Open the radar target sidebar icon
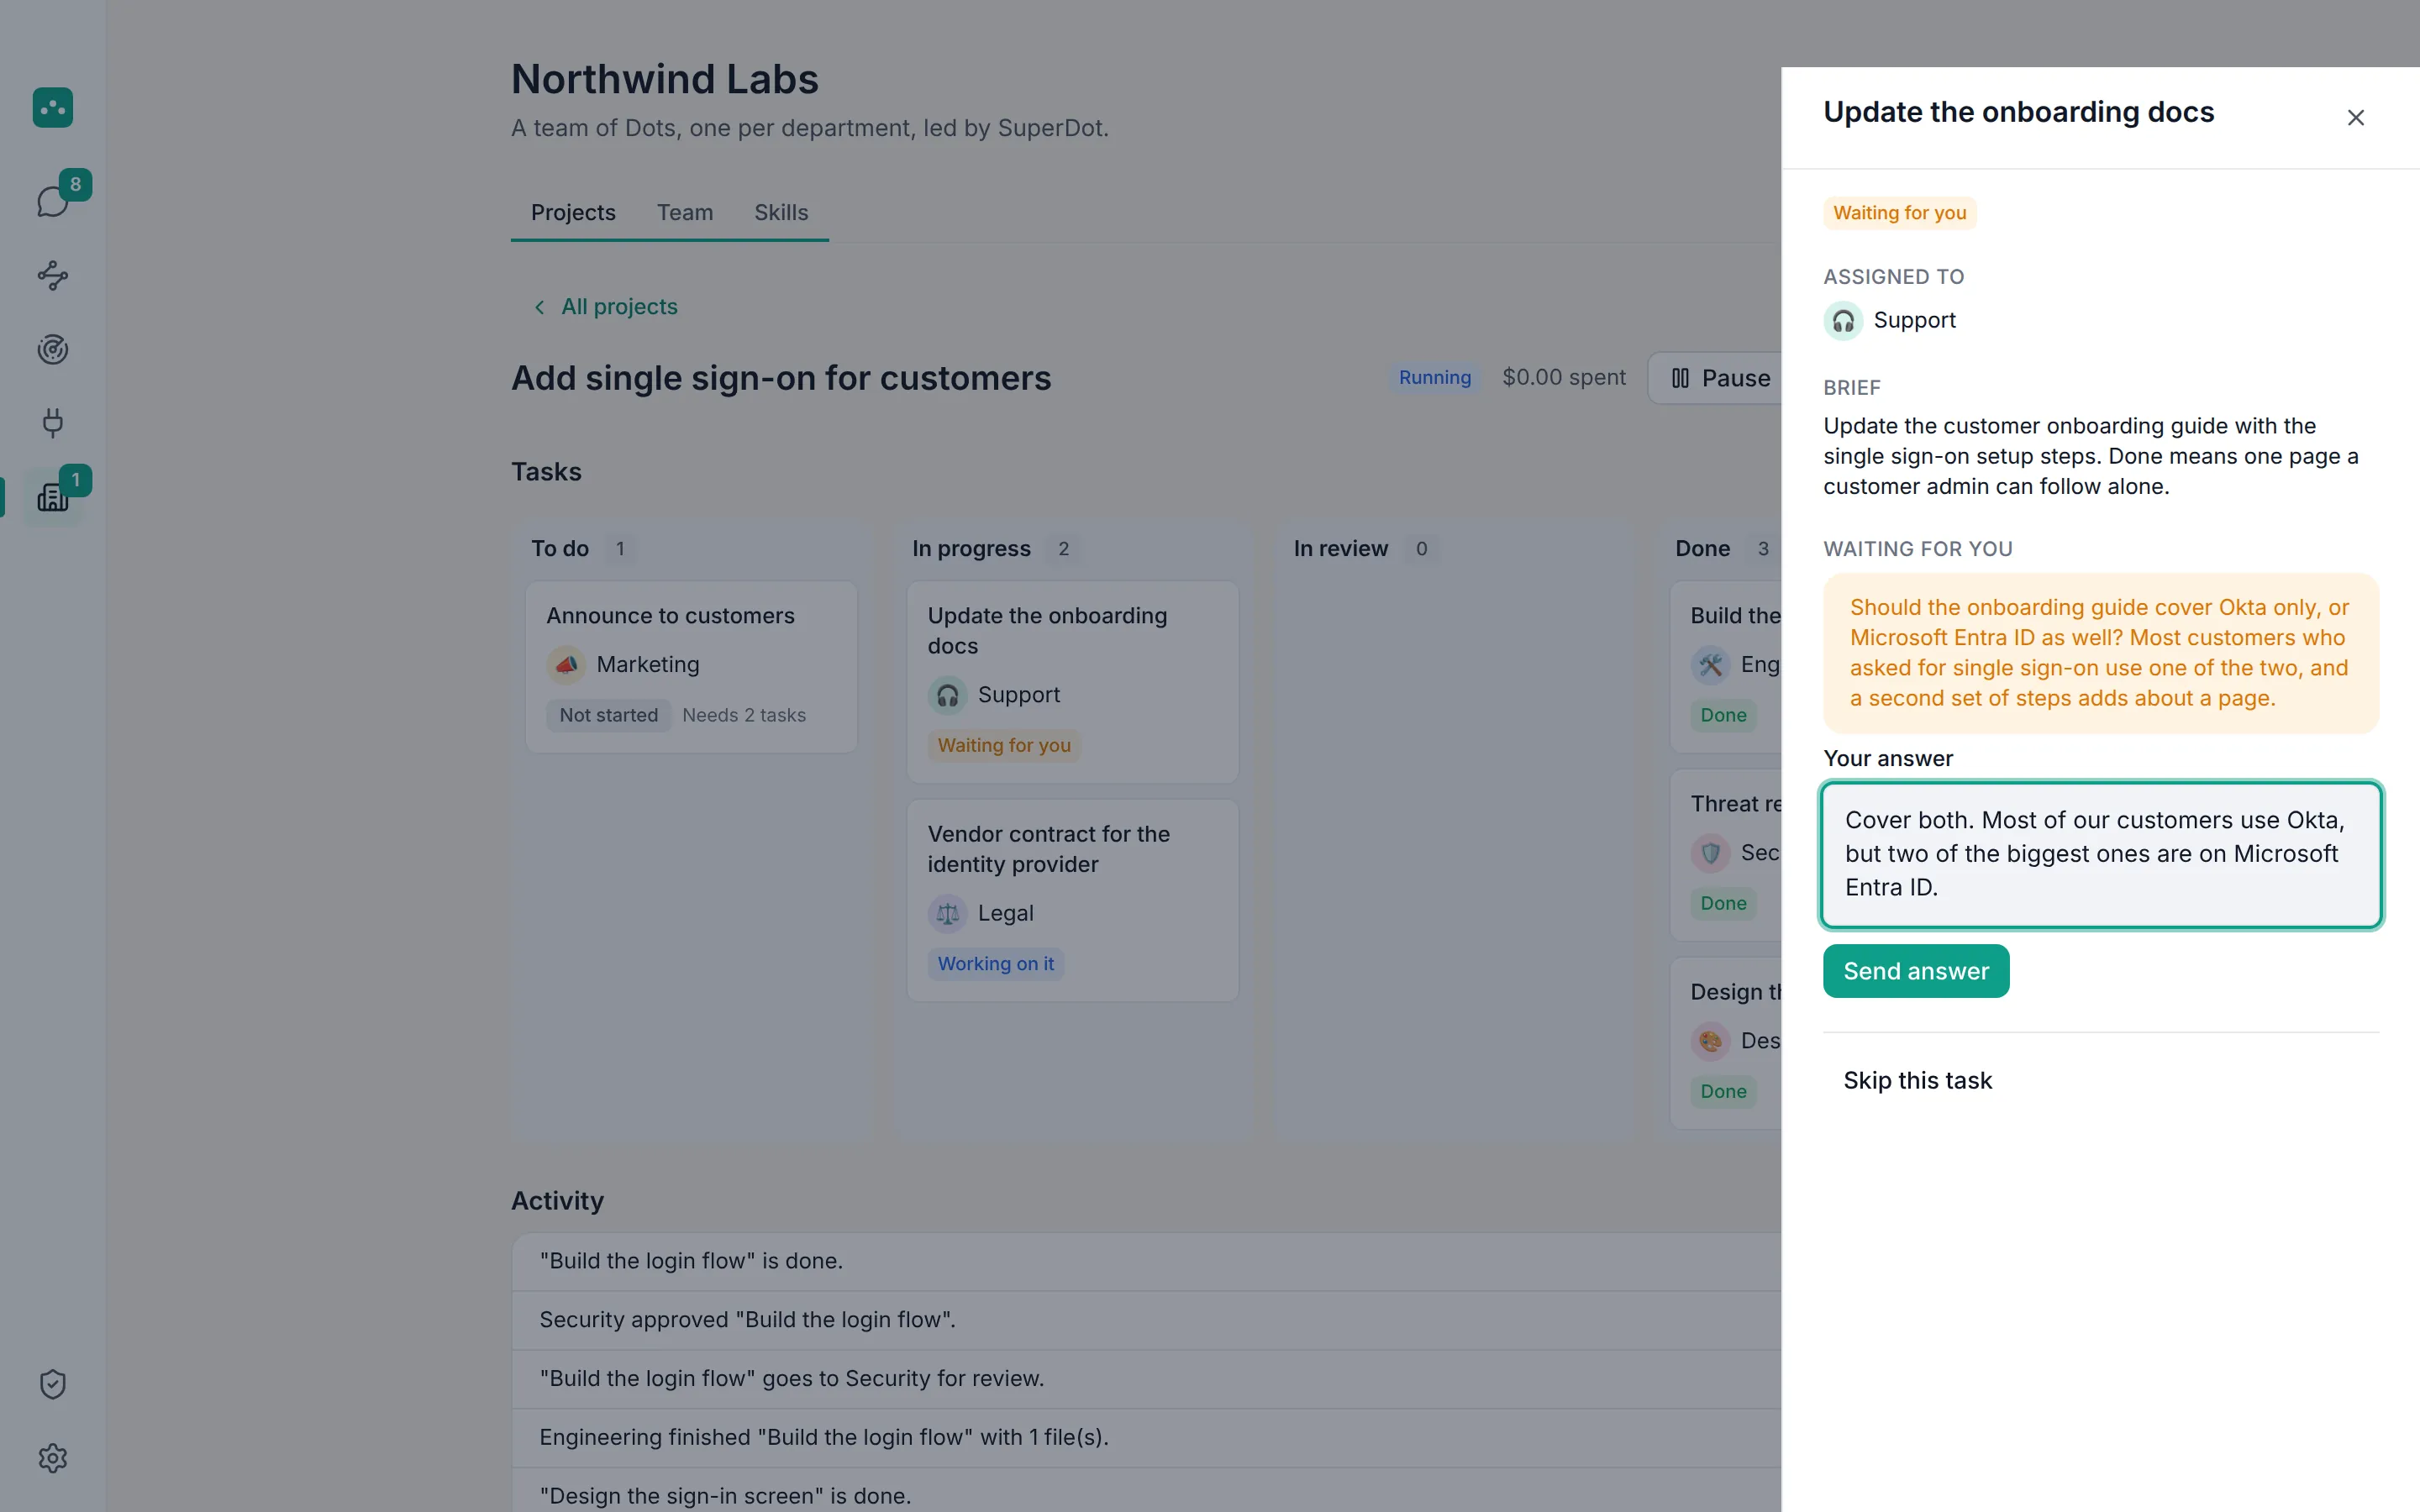This screenshot has width=2420, height=1512. (x=53, y=349)
